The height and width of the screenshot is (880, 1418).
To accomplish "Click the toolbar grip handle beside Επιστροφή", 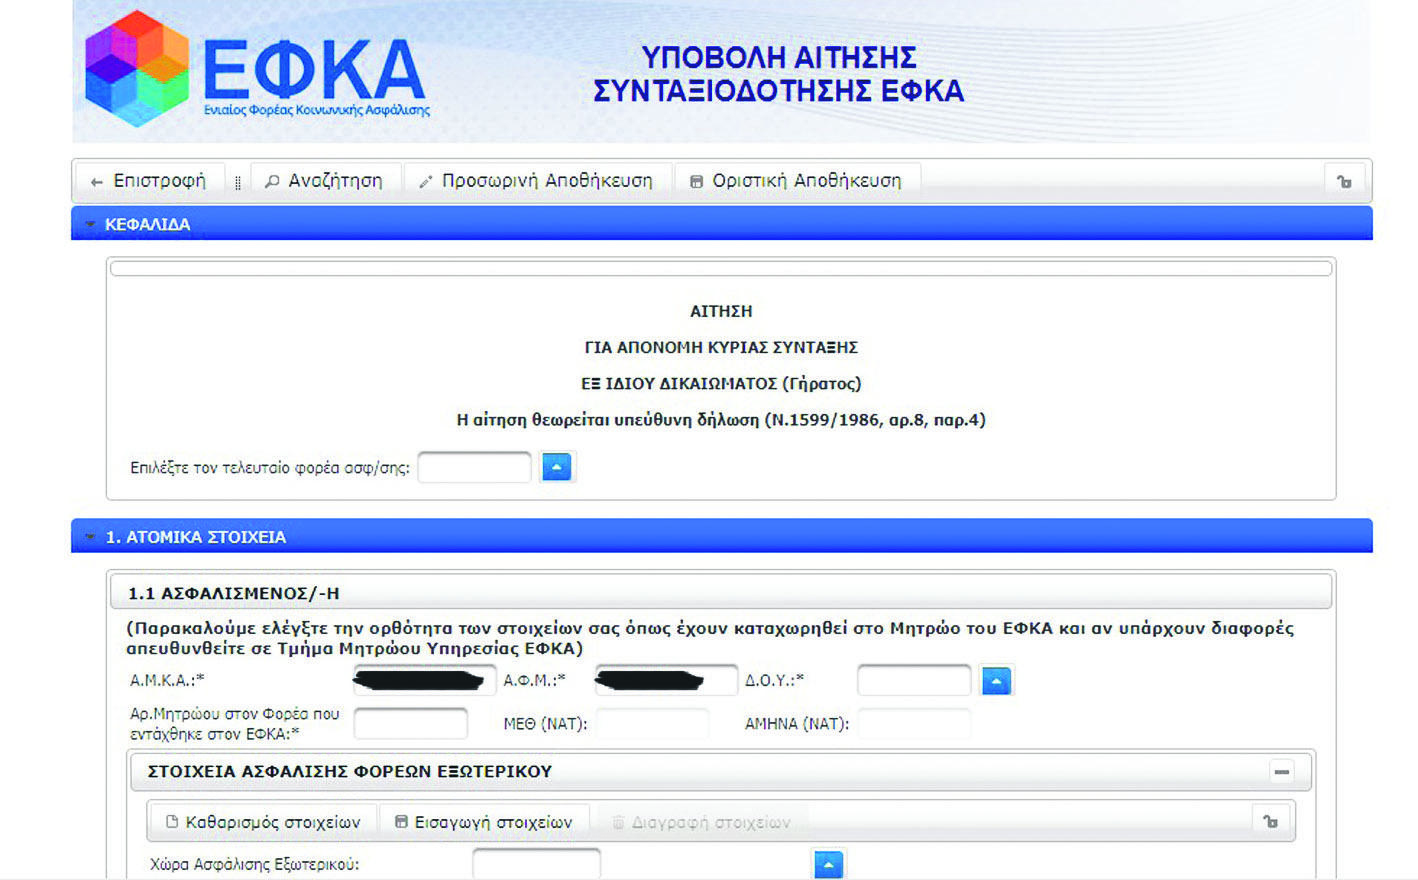I will (x=237, y=182).
